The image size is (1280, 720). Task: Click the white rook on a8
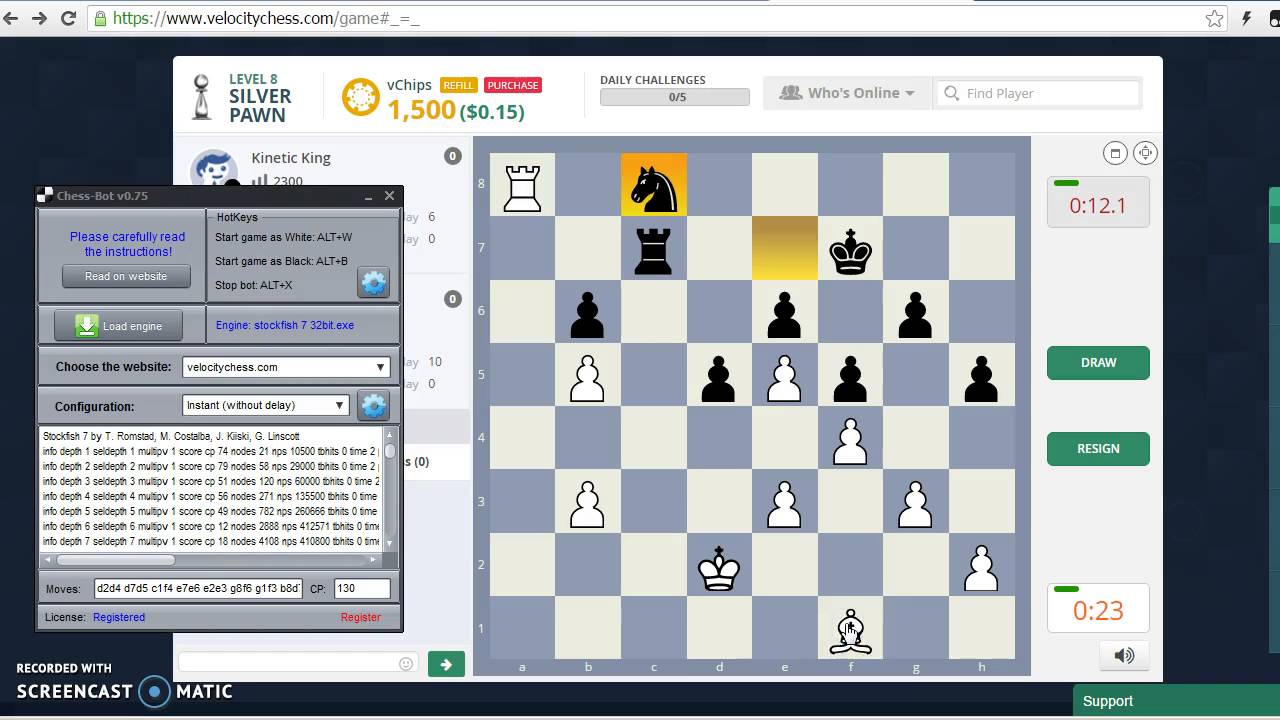click(x=522, y=189)
